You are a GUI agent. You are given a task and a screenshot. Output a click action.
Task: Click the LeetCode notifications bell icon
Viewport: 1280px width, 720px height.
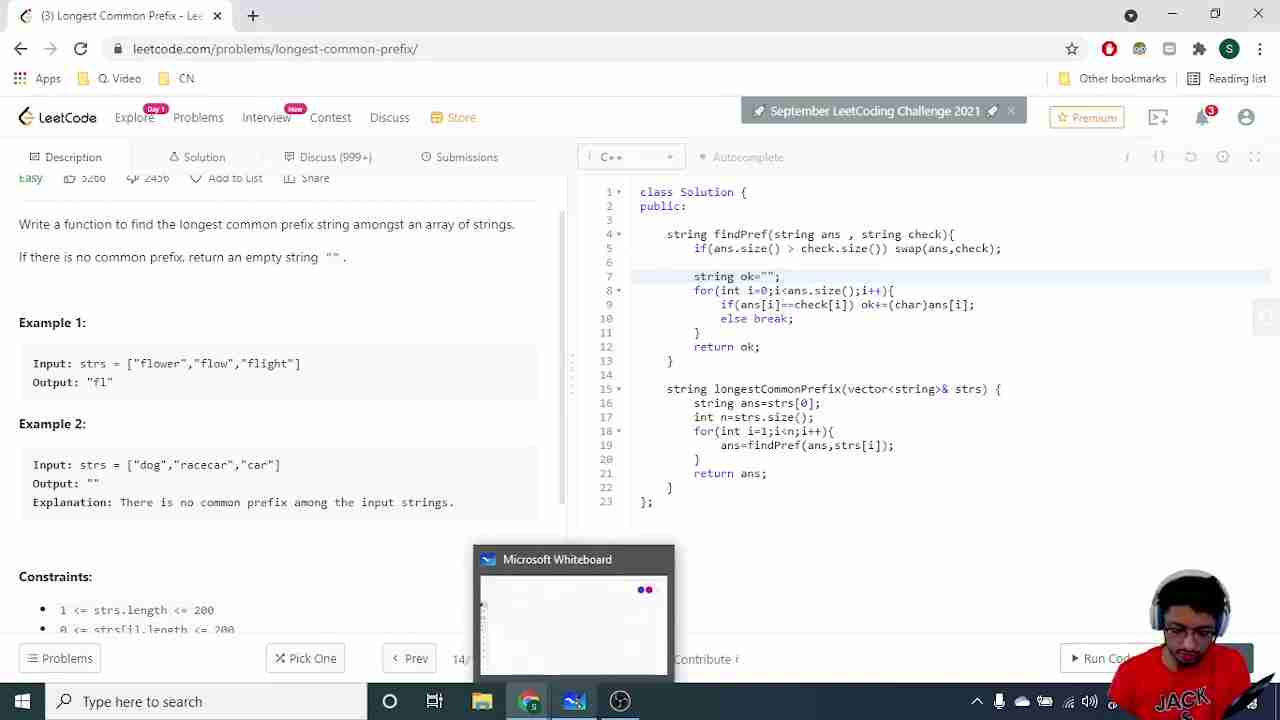point(1202,118)
